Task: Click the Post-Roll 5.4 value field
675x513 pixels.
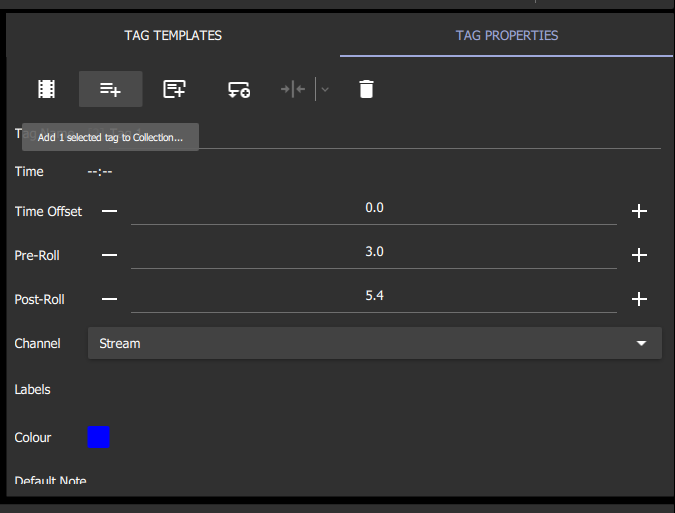Action: click(x=374, y=296)
